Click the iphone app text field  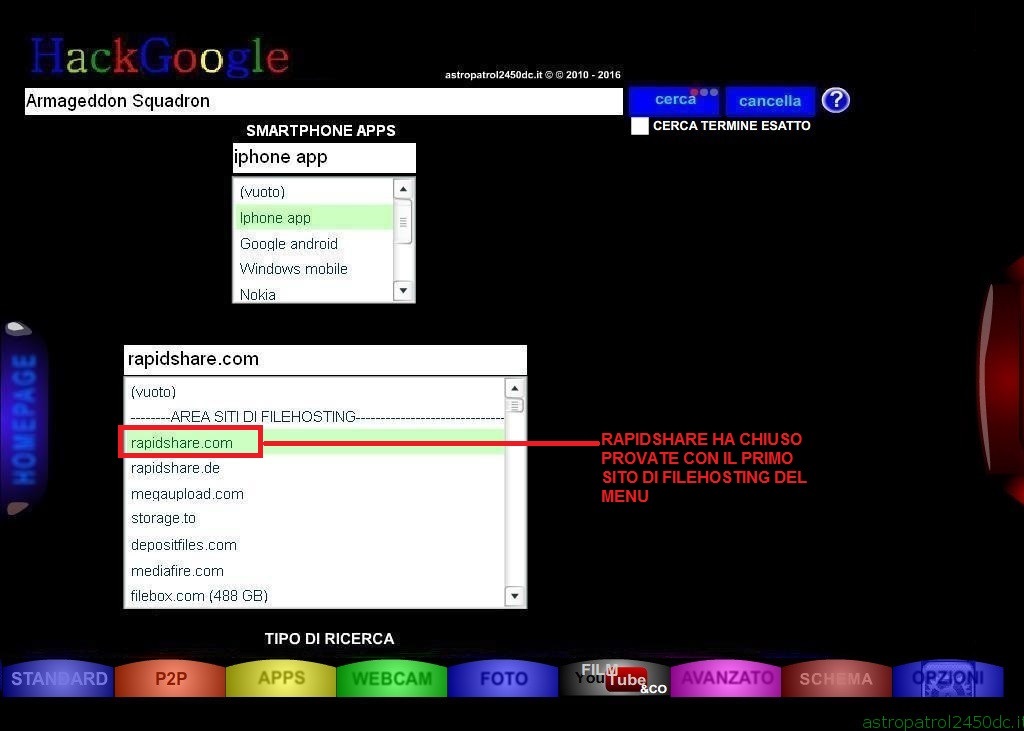click(x=324, y=157)
